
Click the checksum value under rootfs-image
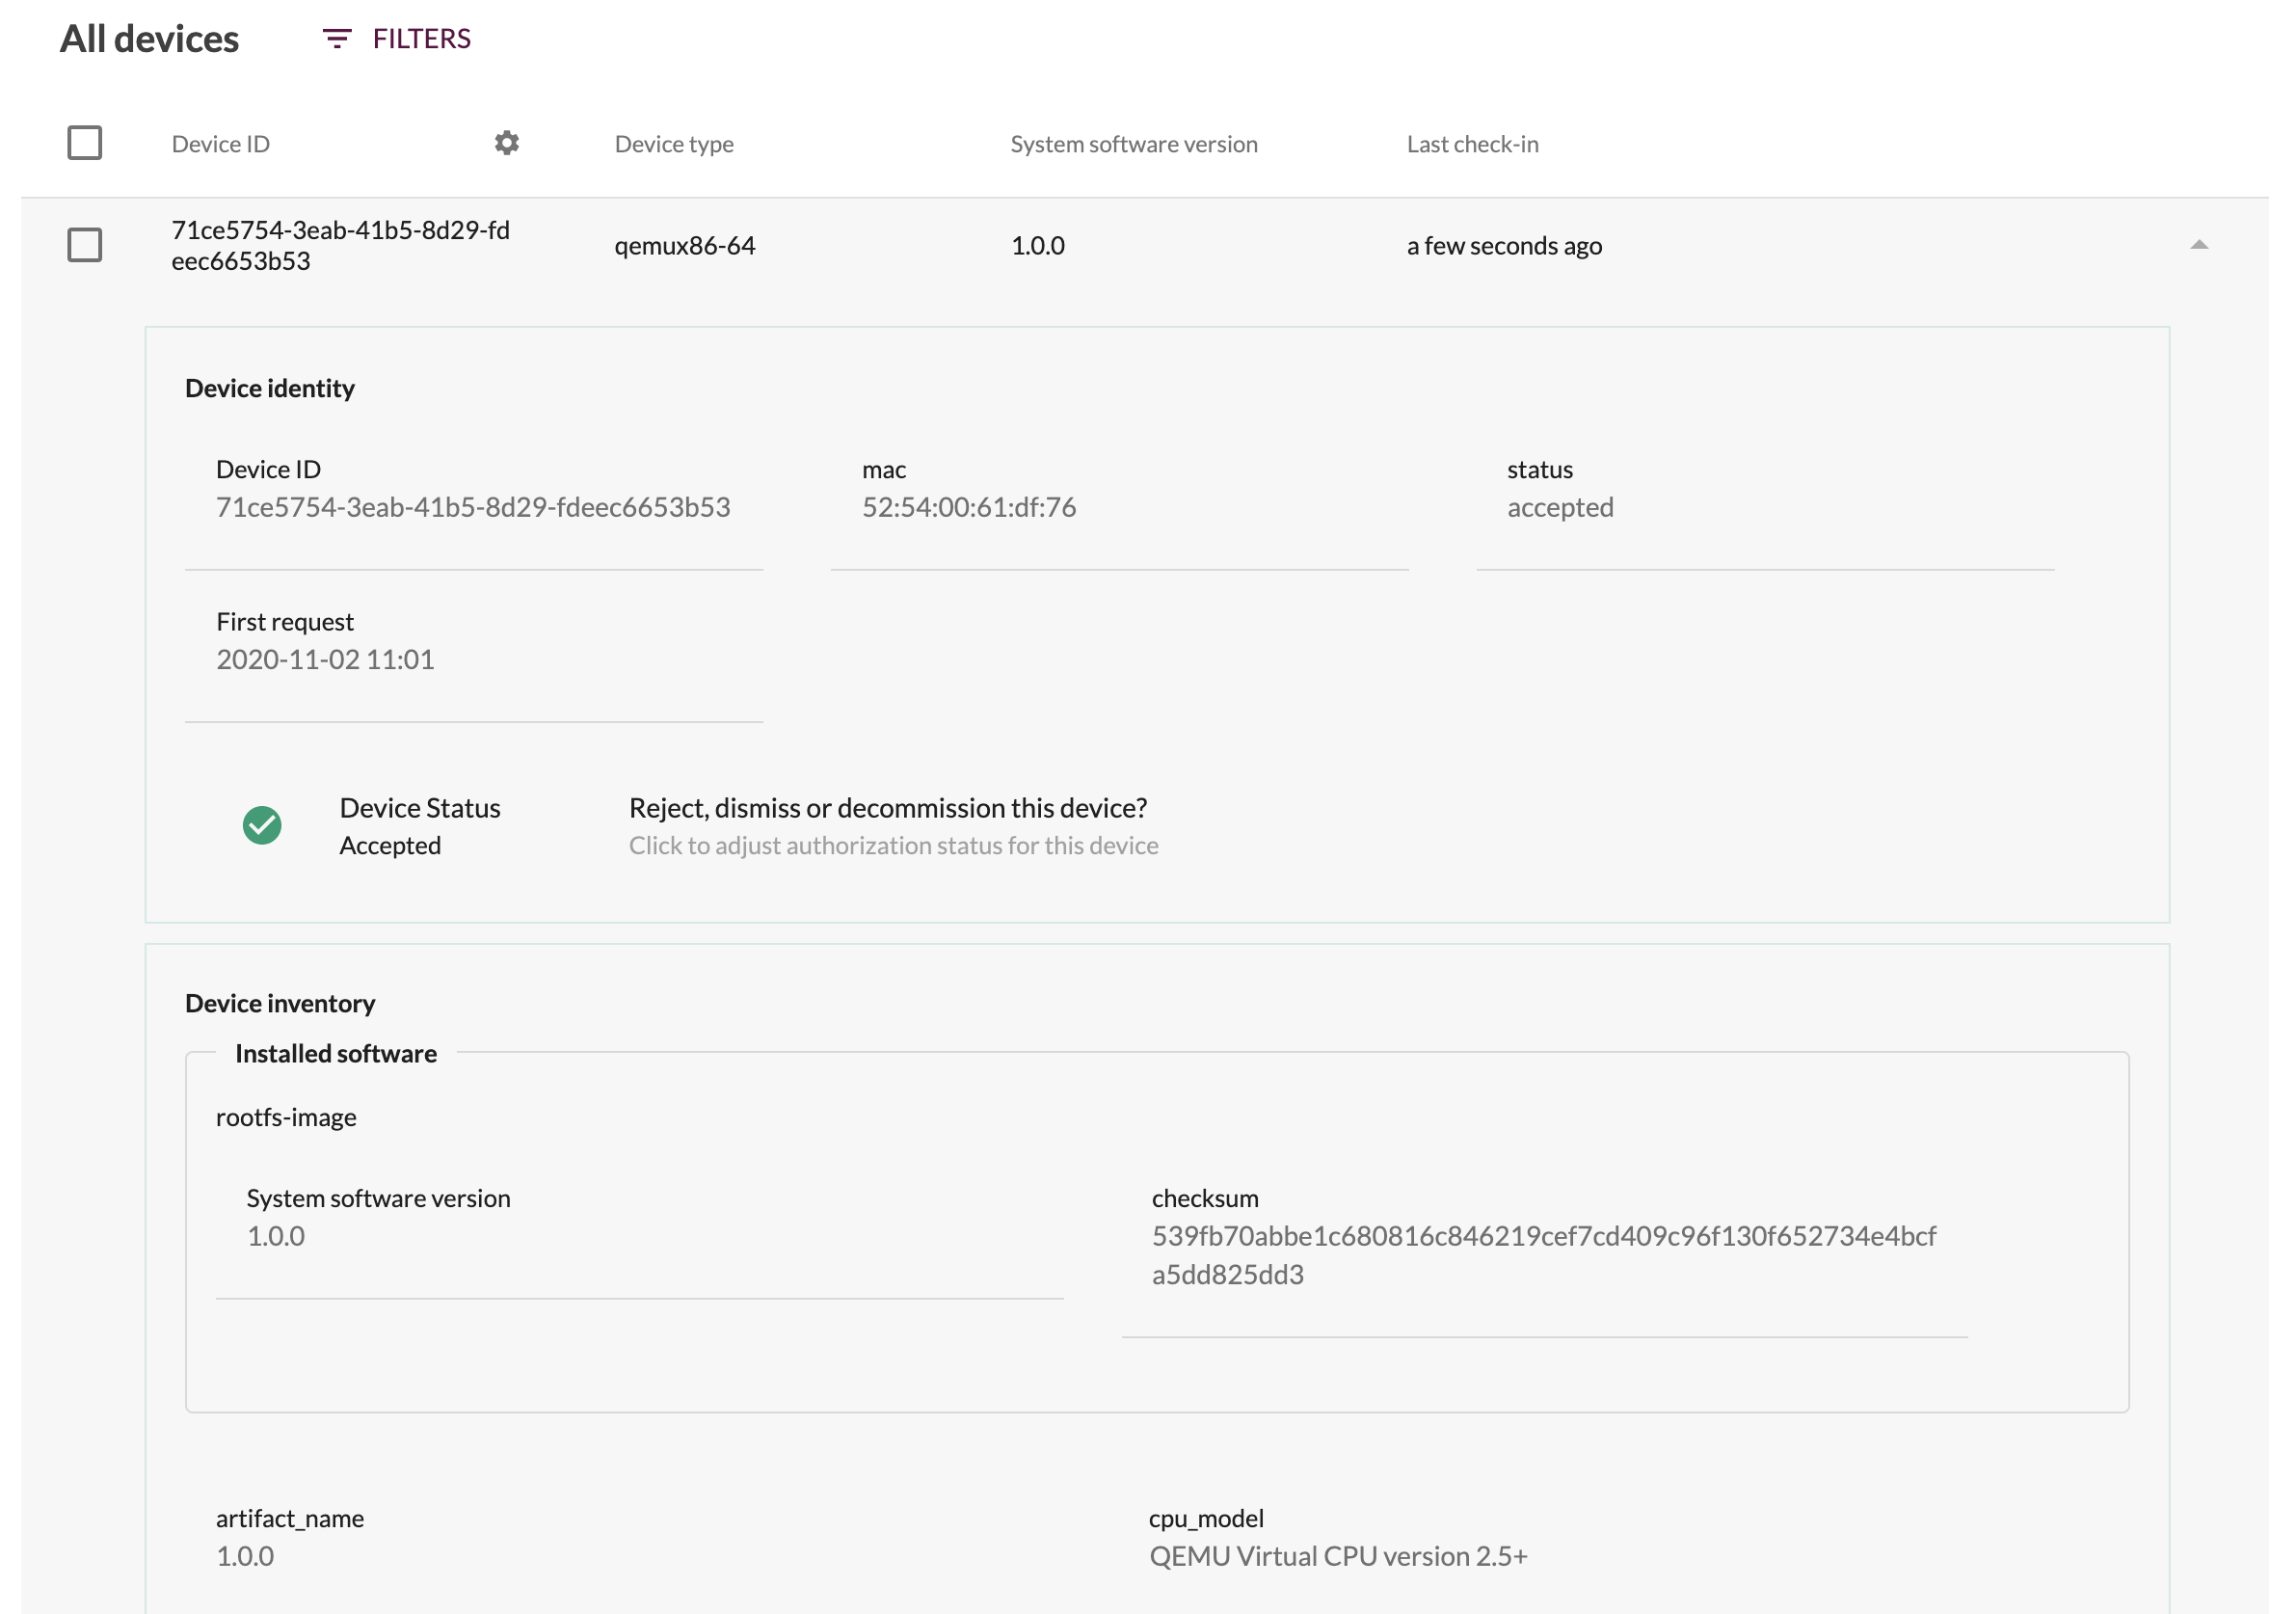click(1543, 1255)
